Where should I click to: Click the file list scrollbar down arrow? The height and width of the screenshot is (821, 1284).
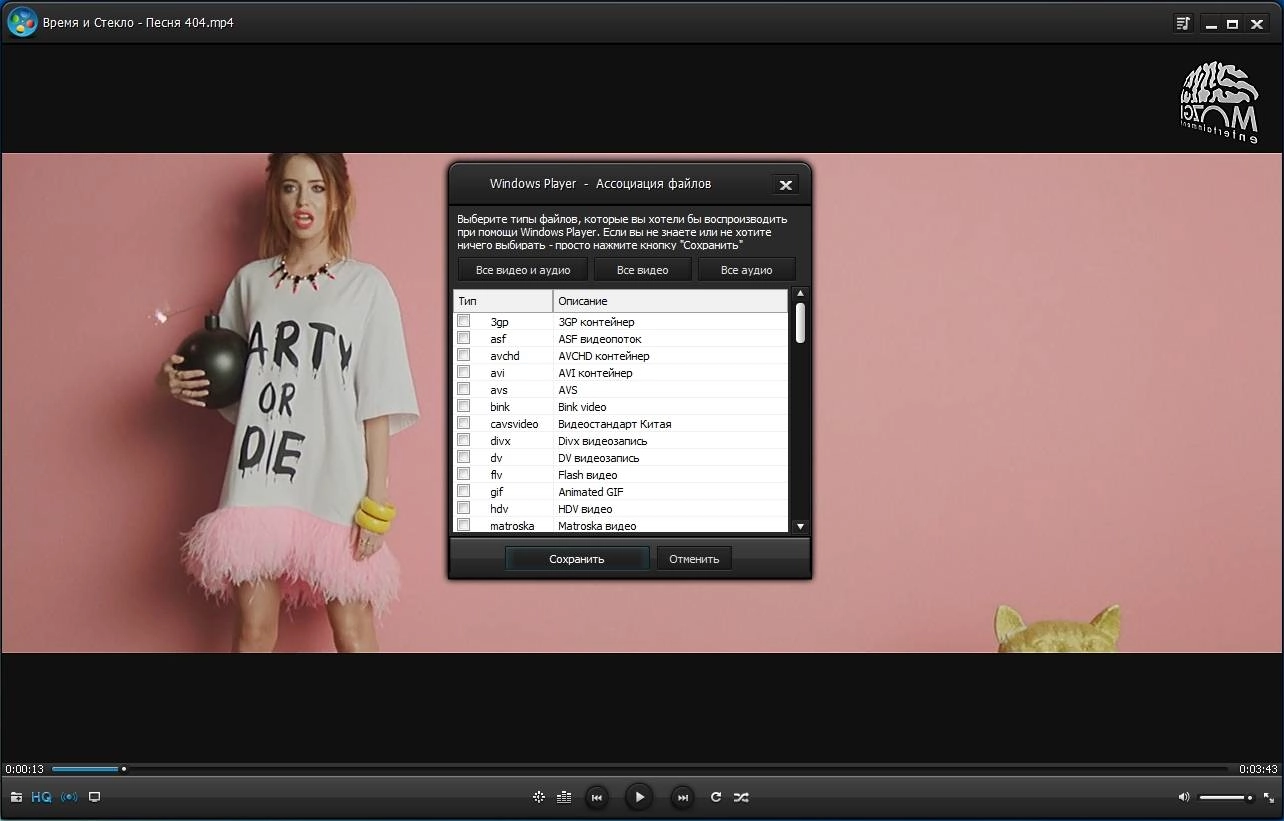[800, 526]
